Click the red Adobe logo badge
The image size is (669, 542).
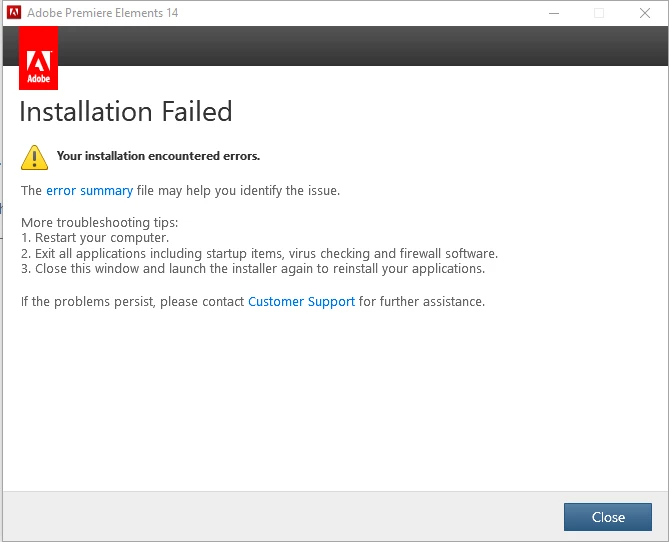coord(38,58)
